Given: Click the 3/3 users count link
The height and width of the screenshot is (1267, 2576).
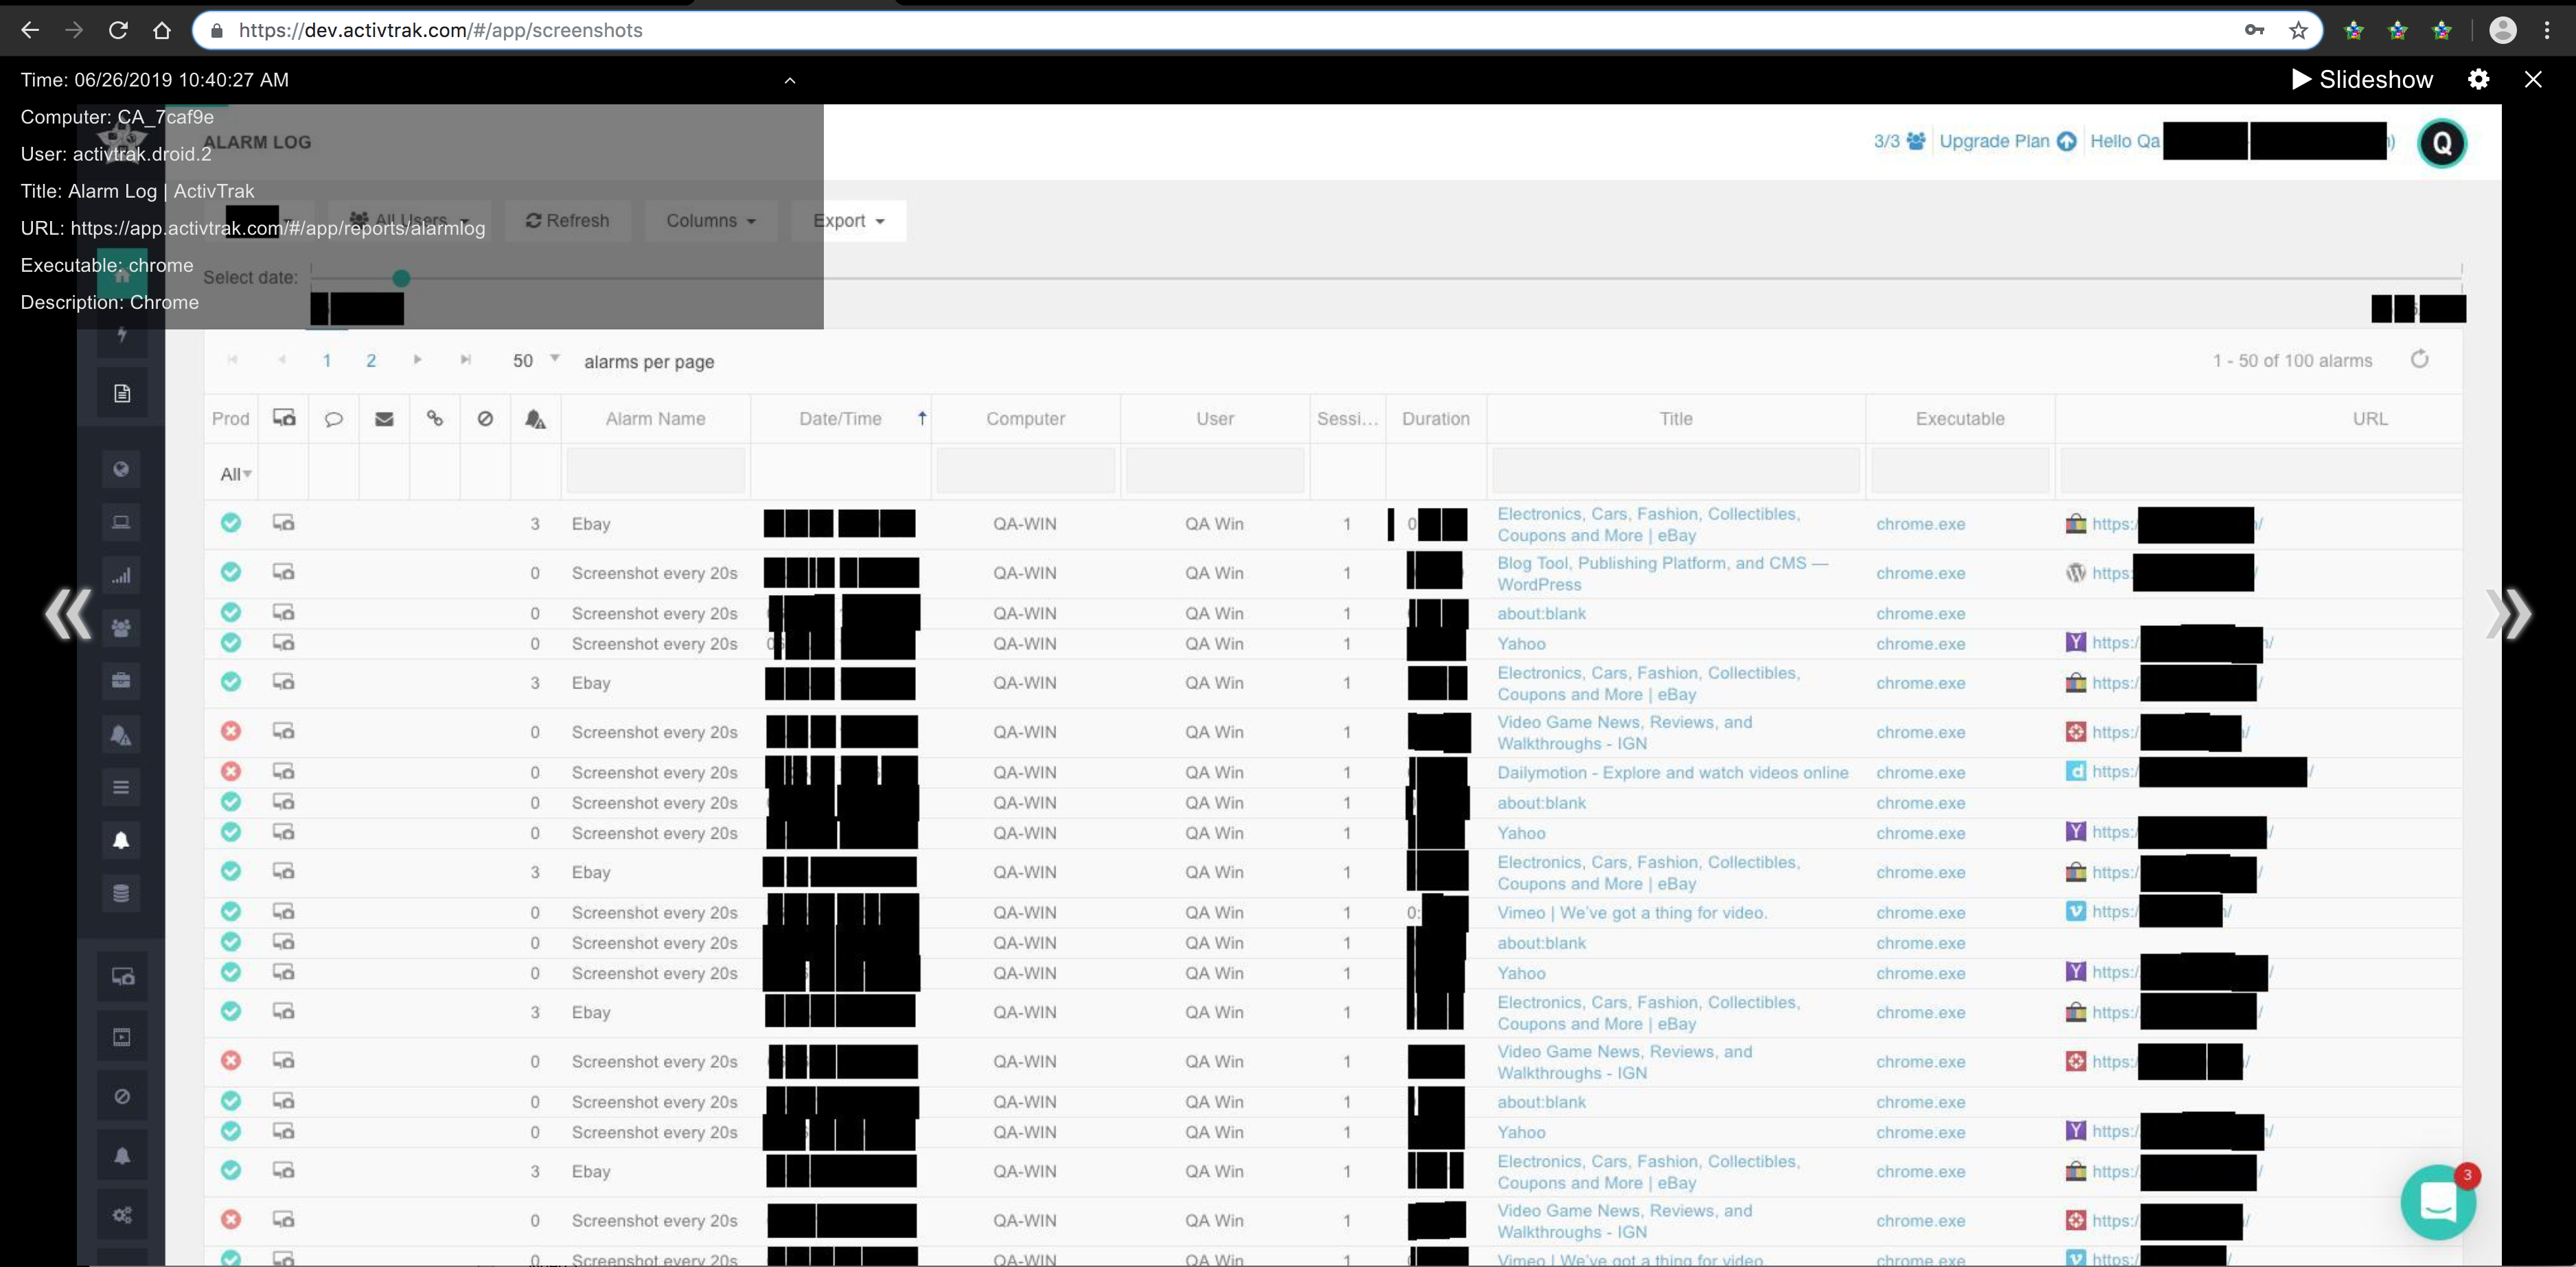Looking at the screenshot, I should tap(1899, 141).
